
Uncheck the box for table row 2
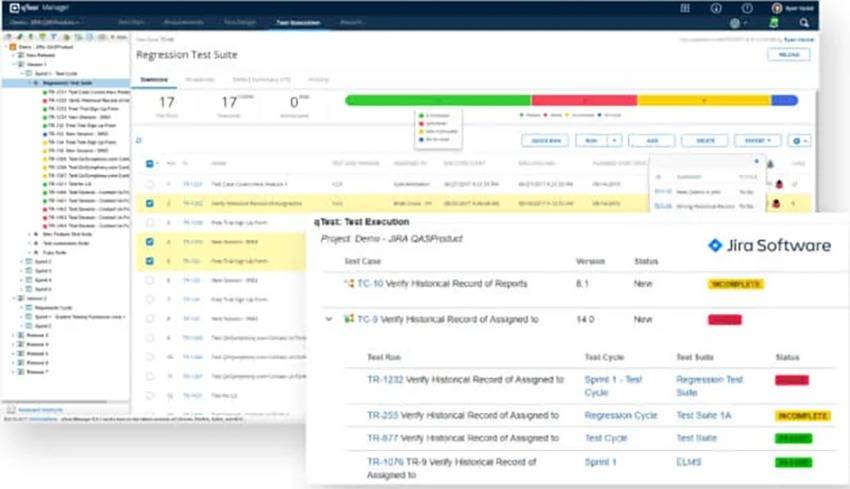(x=150, y=203)
